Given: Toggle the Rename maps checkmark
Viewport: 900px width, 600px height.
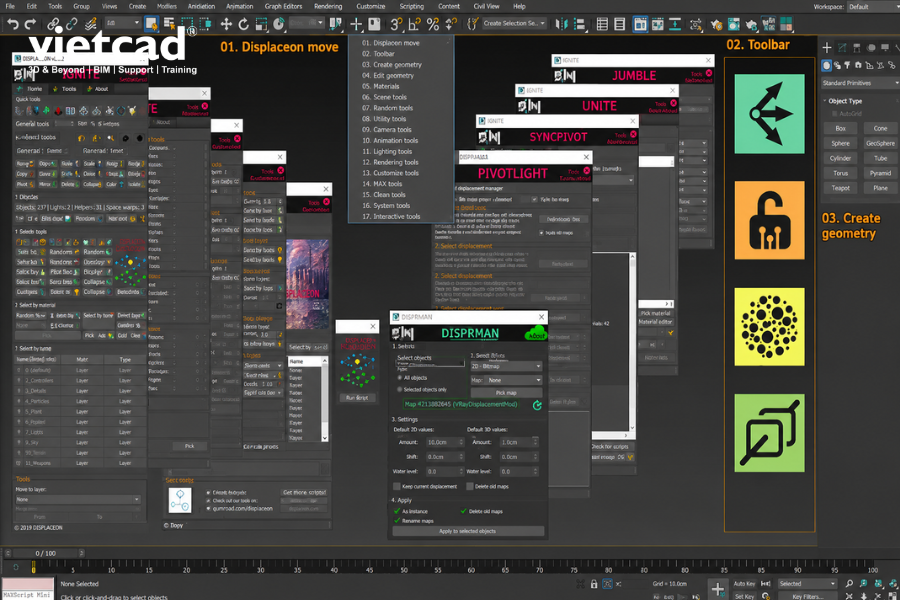Looking at the screenshot, I should tap(397, 521).
